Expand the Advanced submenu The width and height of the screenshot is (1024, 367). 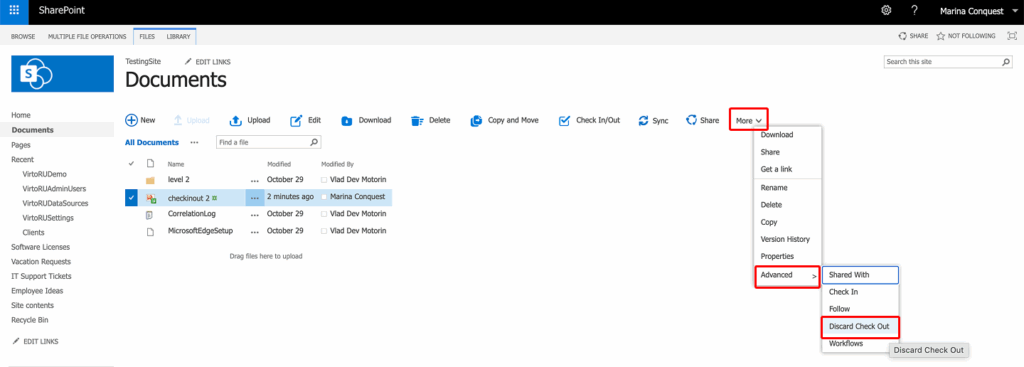787,276
